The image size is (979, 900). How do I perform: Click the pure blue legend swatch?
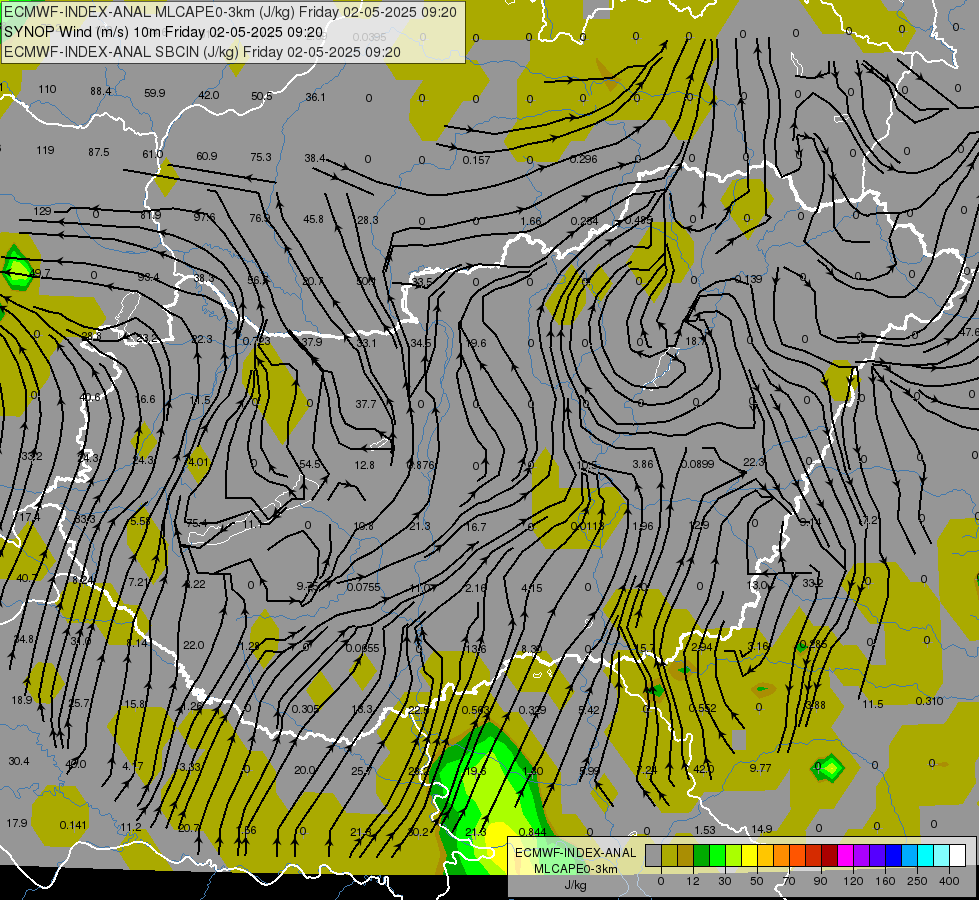click(893, 856)
